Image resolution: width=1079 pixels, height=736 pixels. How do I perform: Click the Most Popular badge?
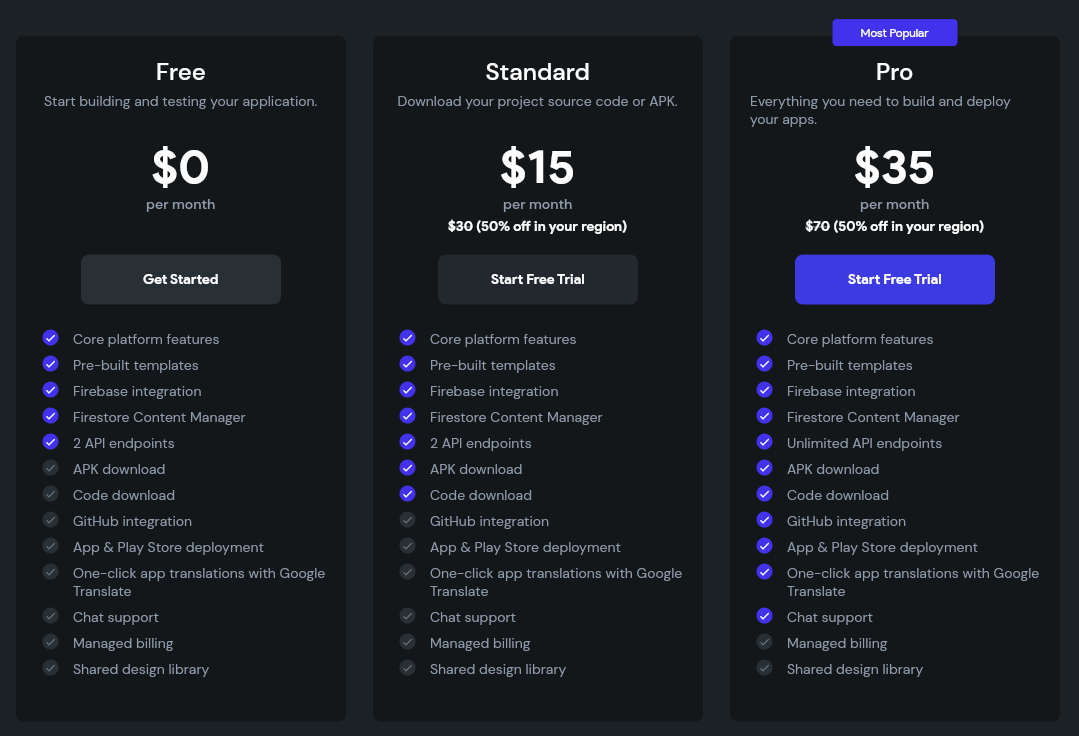click(x=894, y=32)
